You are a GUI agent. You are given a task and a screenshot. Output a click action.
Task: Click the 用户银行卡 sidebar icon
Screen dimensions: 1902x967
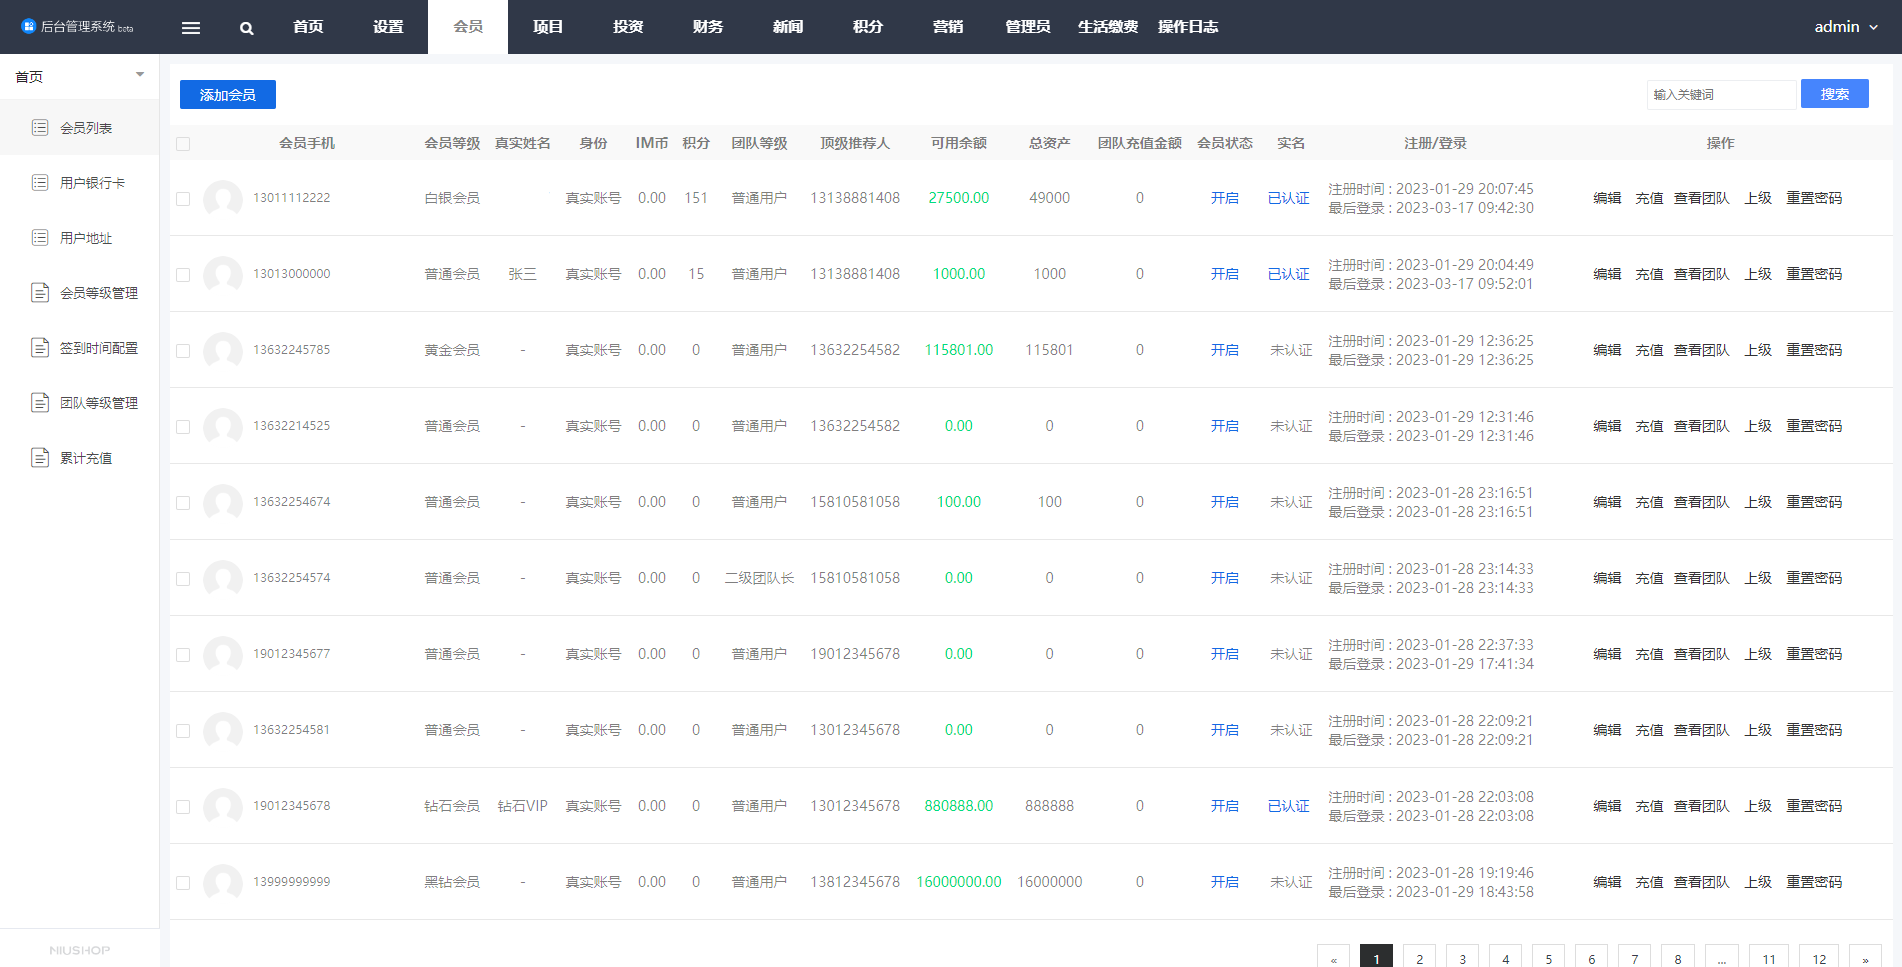[x=40, y=182]
